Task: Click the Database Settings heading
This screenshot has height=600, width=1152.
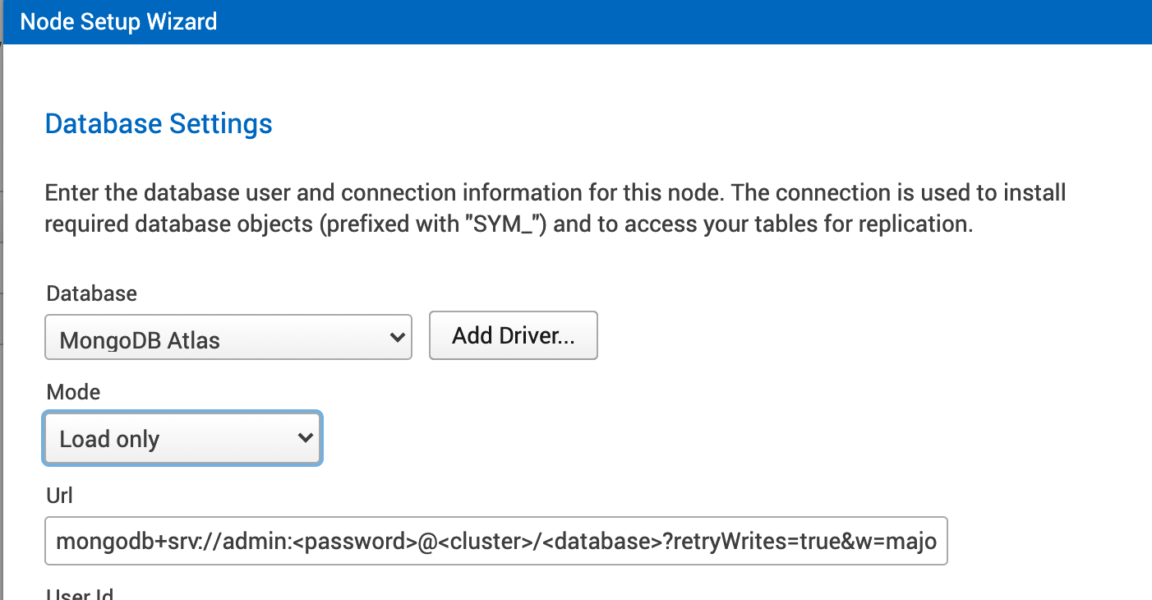Action: click(159, 124)
